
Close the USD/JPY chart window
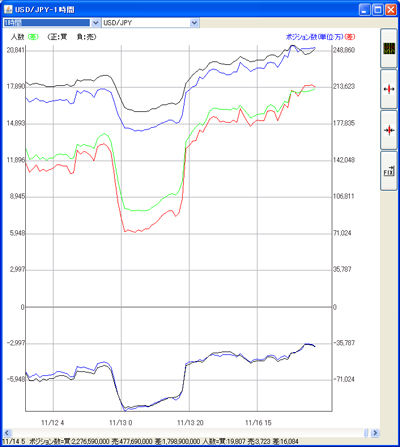[391, 10]
